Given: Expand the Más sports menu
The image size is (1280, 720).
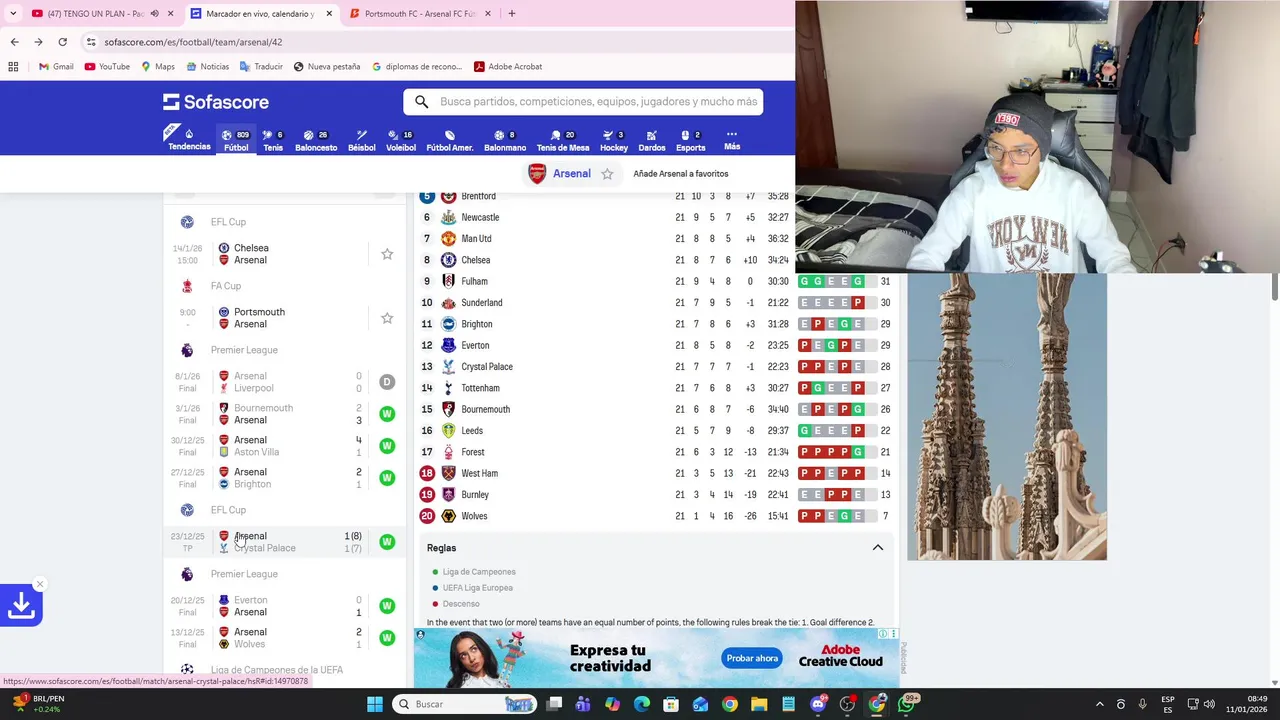Looking at the screenshot, I should tap(732, 140).
